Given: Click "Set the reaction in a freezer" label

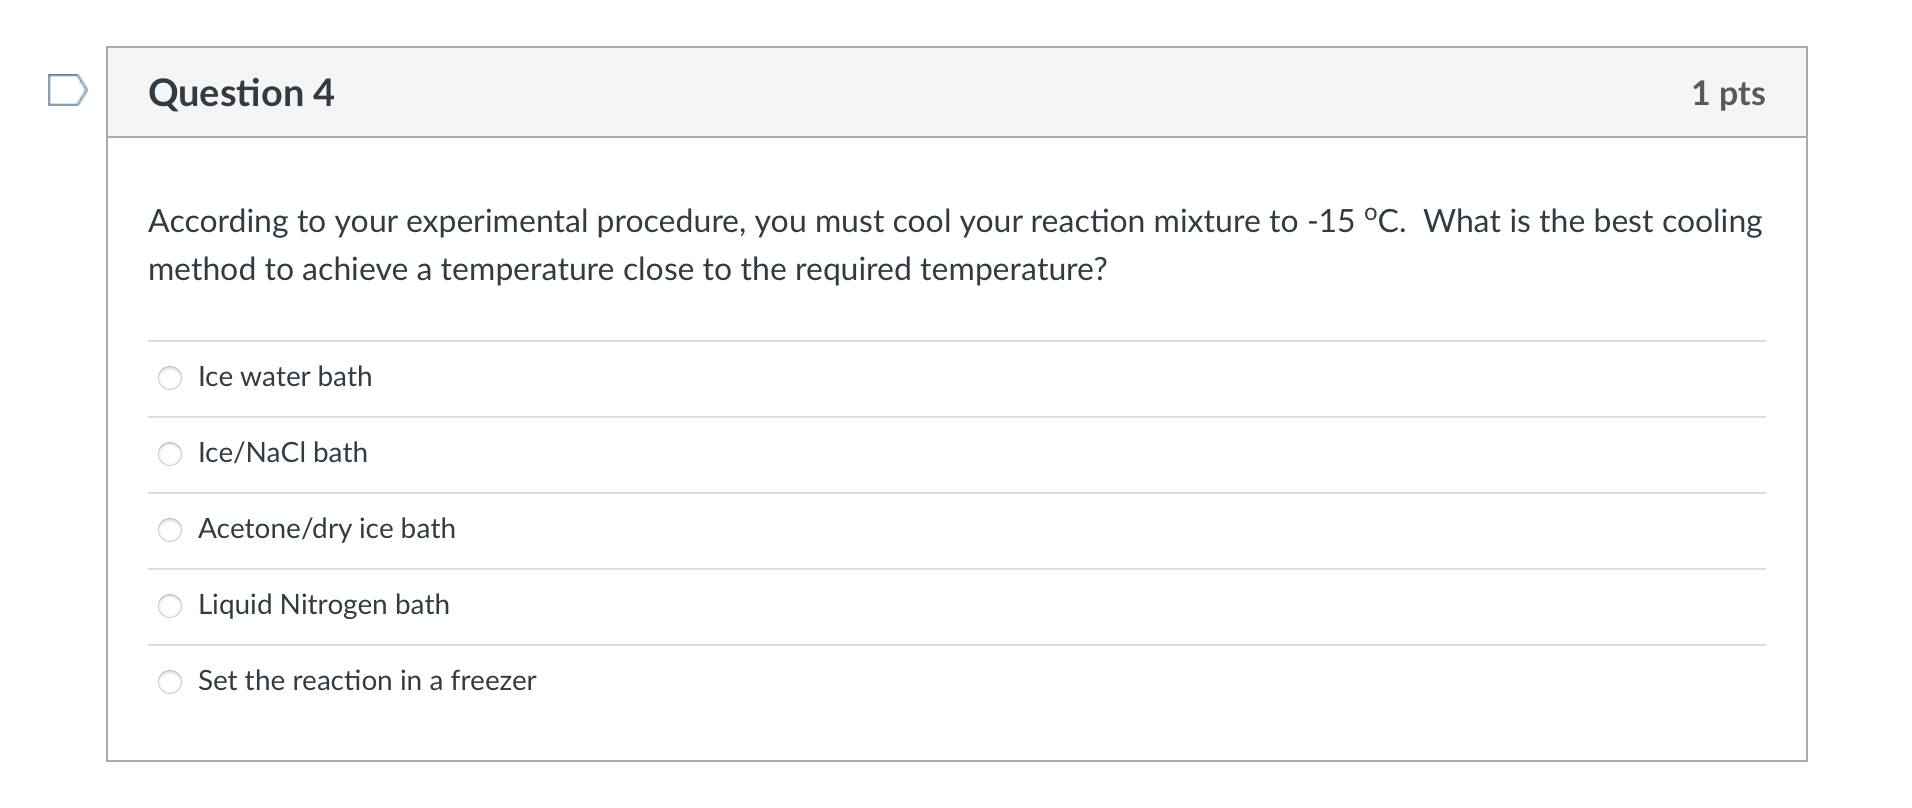Looking at the screenshot, I should [367, 681].
